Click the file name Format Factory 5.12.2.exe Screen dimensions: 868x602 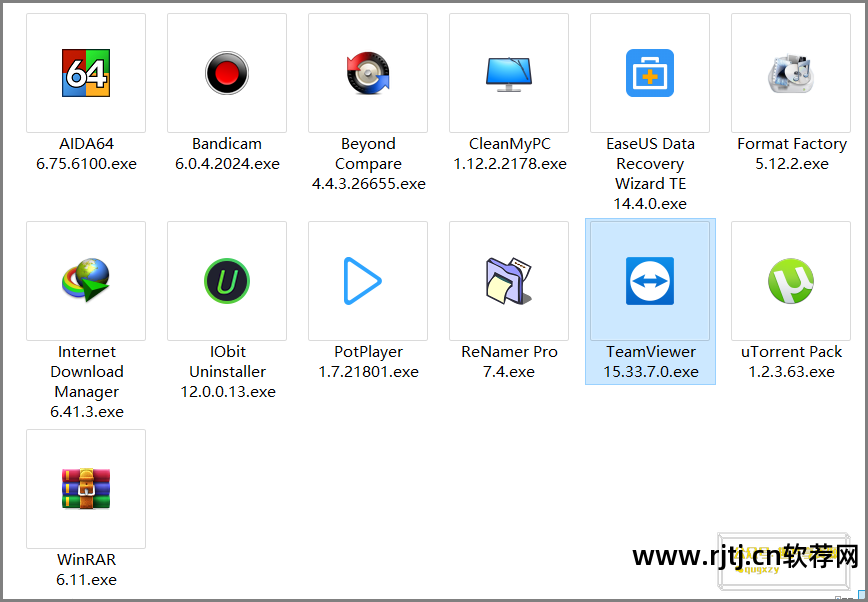point(792,153)
